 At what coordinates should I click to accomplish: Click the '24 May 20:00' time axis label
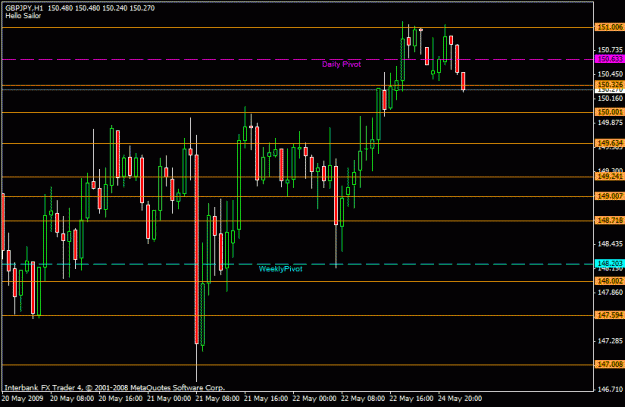pyautogui.click(x=460, y=399)
